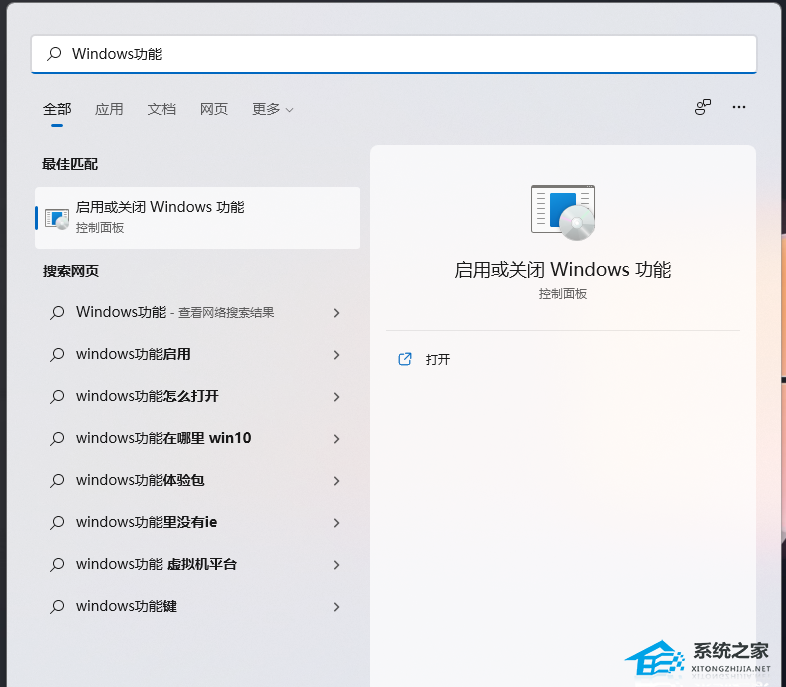This screenshot has height=687, width=786.
Task: Click search icon beside windows功能启用
Action: [x=57, y=355]
